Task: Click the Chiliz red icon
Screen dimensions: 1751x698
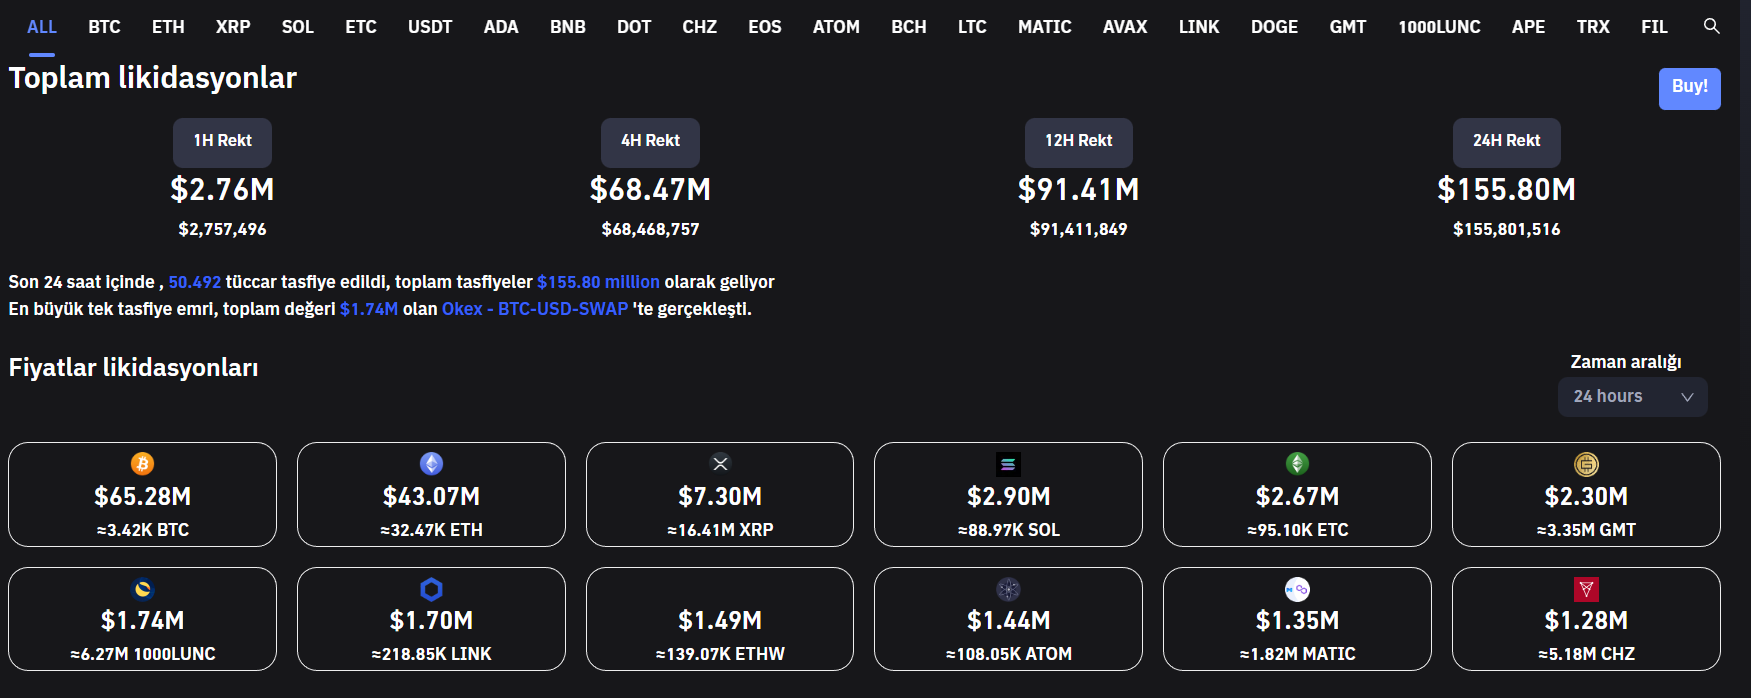Action: (1586, 589)
